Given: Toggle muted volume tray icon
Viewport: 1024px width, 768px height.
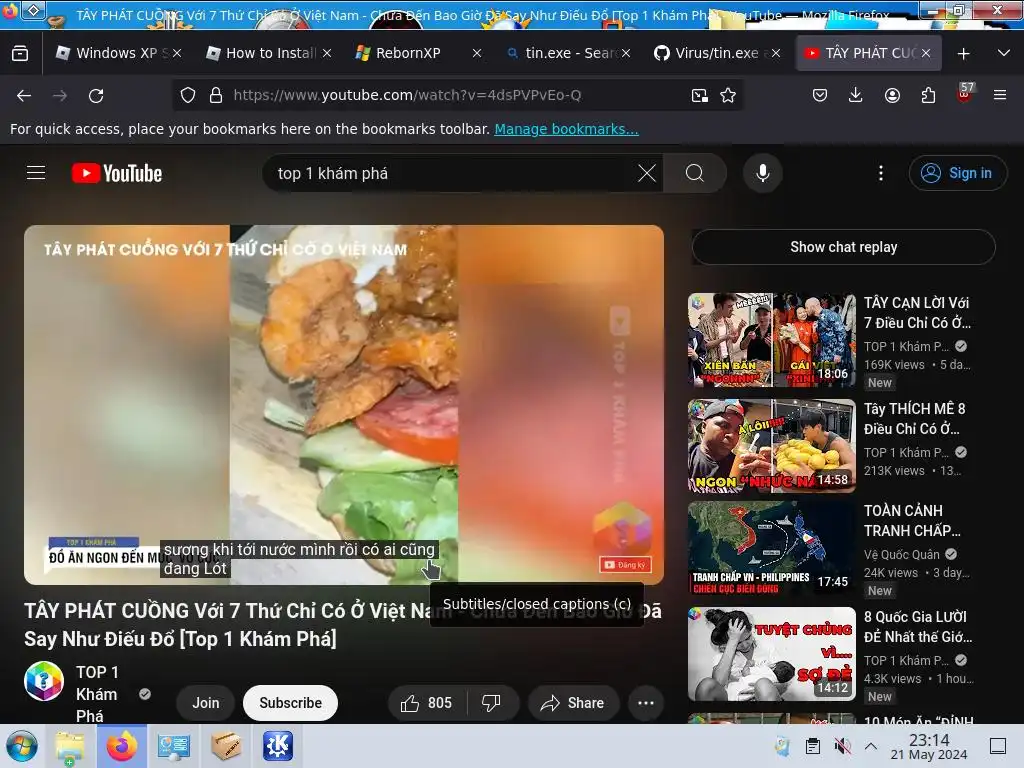Looking at the screenshot, I should [x=842, y=746].
